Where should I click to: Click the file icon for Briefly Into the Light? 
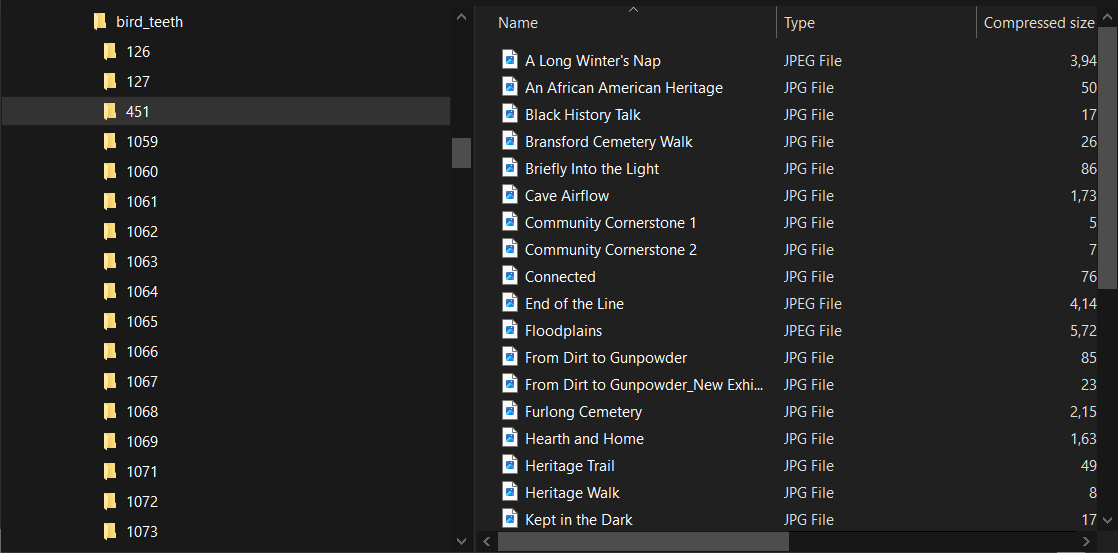510,168
